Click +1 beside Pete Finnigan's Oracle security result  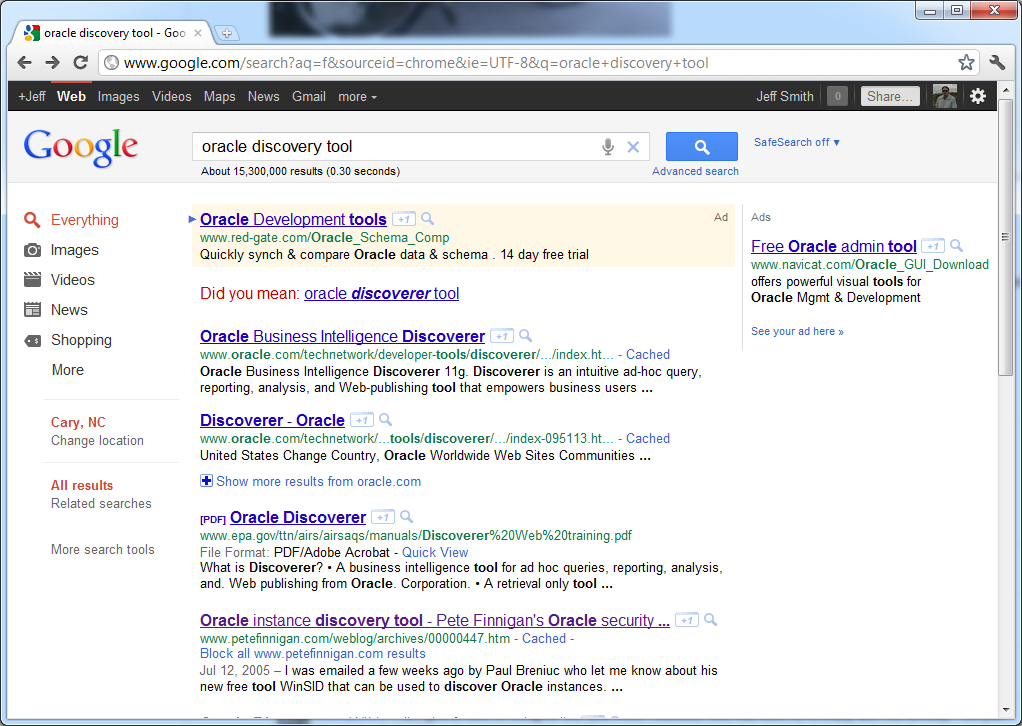pyautogui.click(x=686, y=620)
